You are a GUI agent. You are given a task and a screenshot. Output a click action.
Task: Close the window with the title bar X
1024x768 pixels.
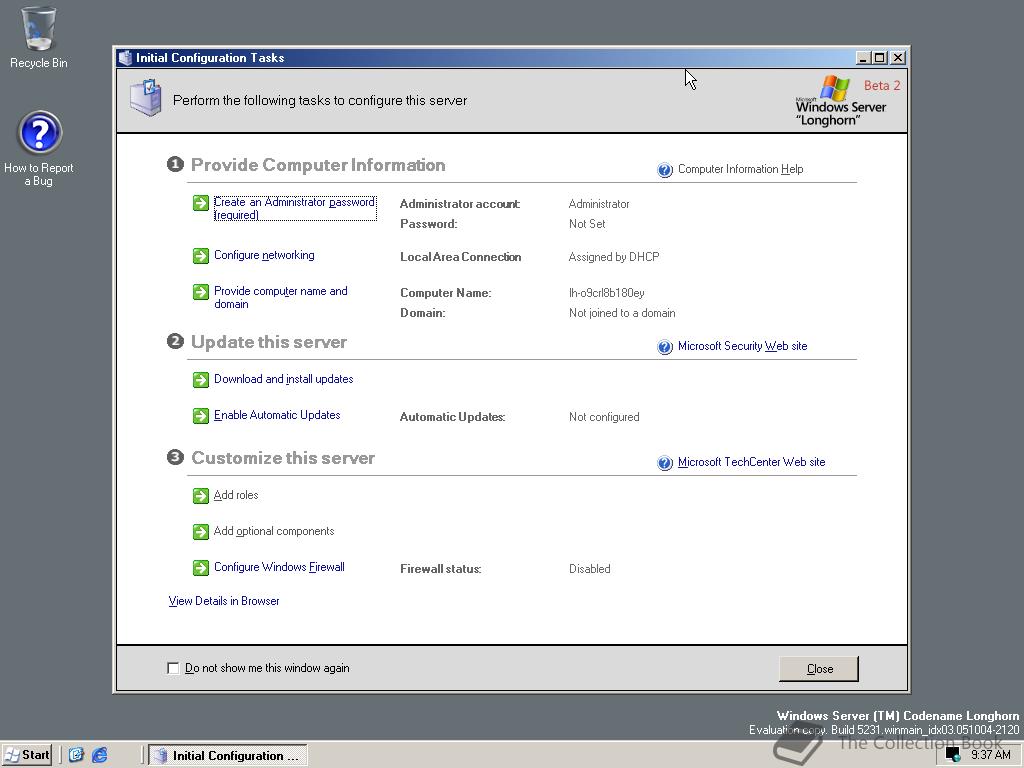898,57
